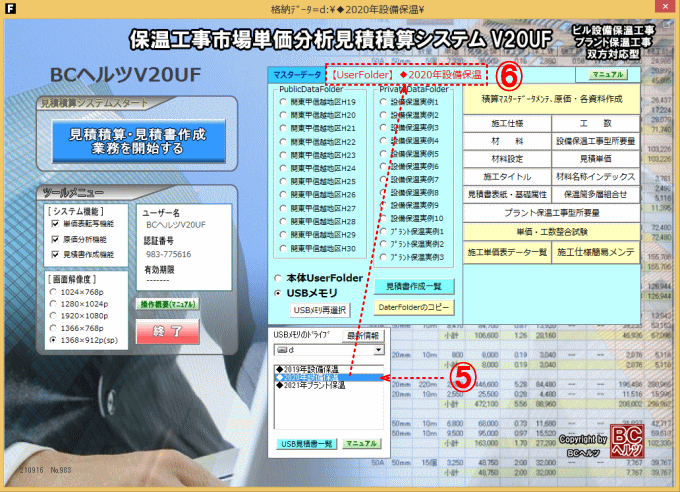The image size is (680, 492).
Task: Open the USB drive dropdown
Action: [378, 352]
